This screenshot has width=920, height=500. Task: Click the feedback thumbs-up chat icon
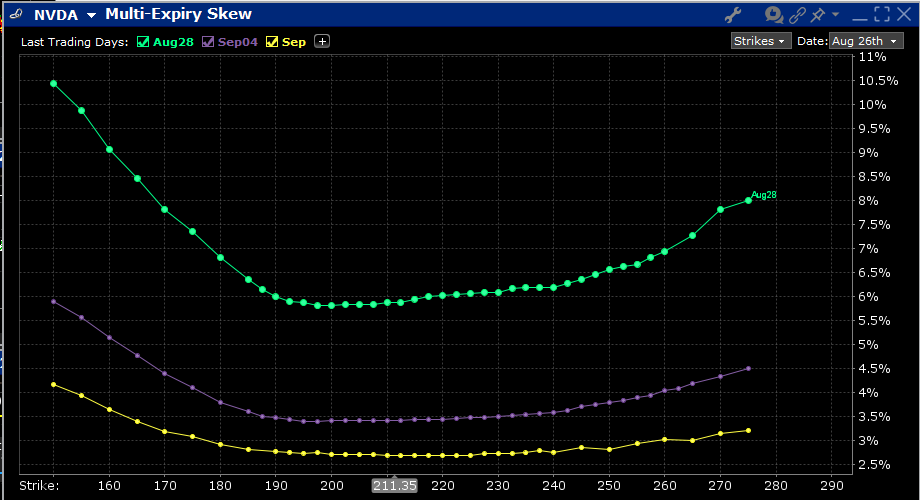coord(774,14)
